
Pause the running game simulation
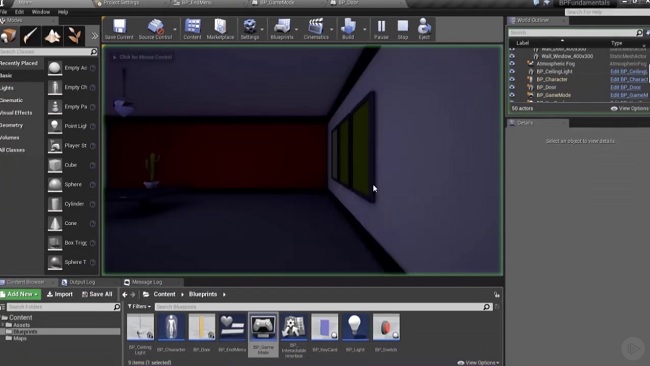[x=381, y=29]
